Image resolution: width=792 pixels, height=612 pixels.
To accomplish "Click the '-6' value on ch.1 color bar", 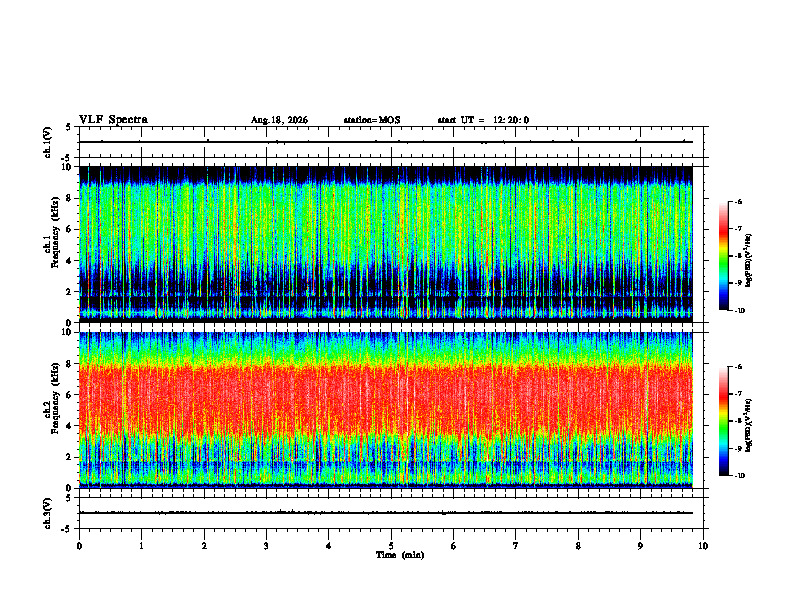I will pos(738,201).
